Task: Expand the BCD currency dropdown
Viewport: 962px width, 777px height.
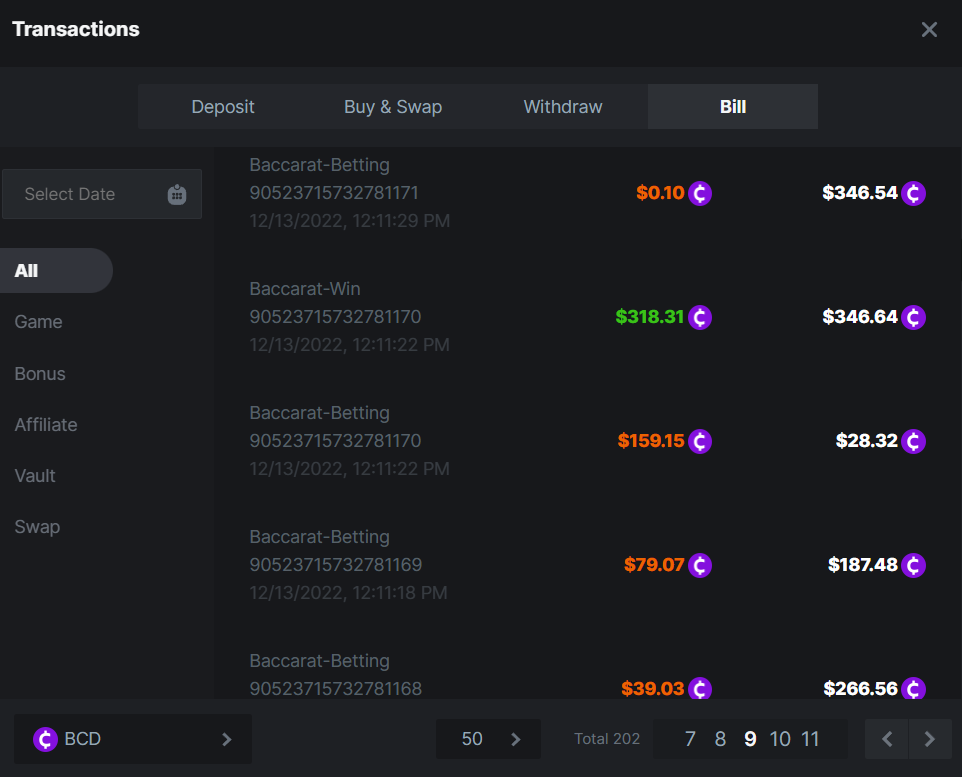Action: click(x=226, y=739)
